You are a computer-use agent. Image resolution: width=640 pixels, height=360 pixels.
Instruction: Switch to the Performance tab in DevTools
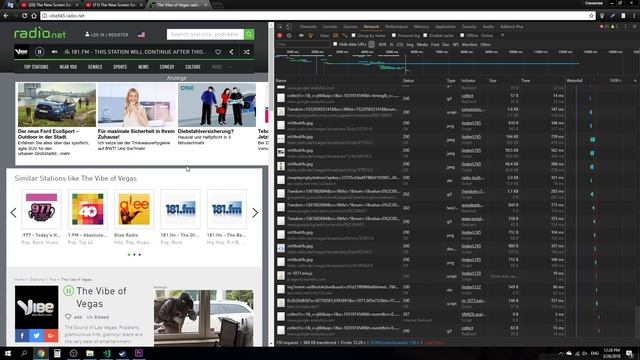(396, 27)
